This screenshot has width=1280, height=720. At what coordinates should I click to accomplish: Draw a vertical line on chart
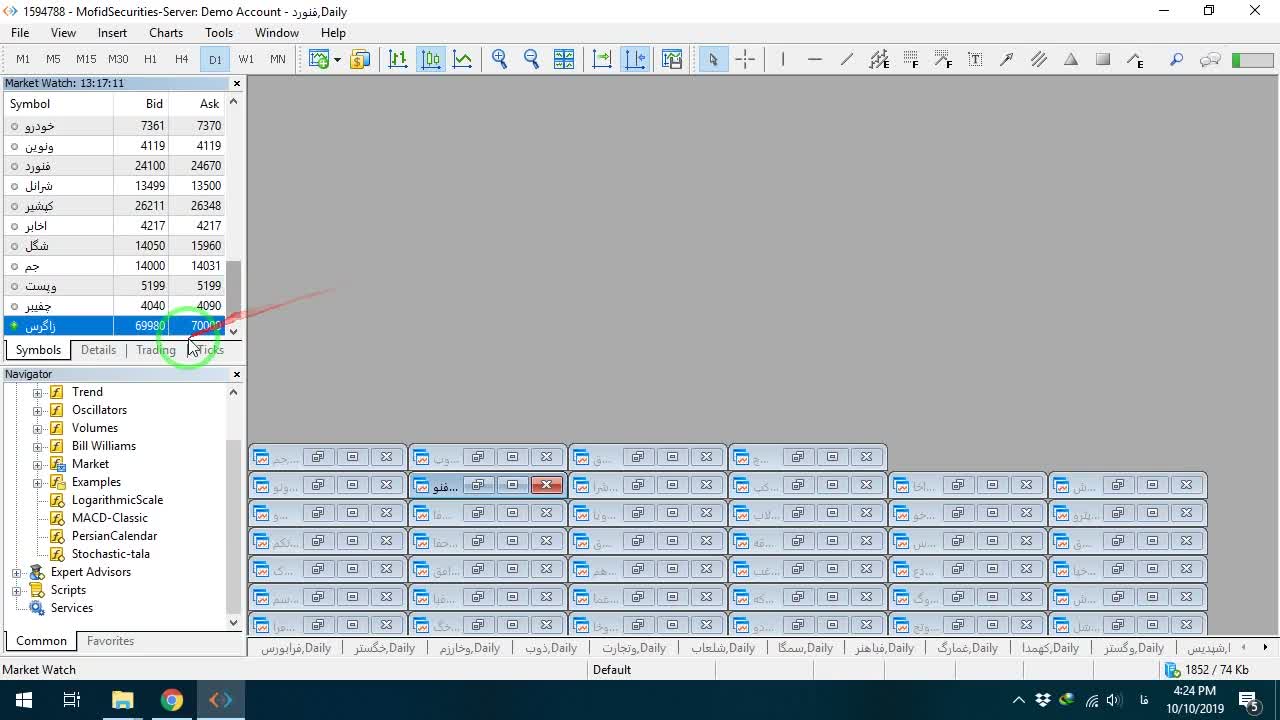click(783, 59)
